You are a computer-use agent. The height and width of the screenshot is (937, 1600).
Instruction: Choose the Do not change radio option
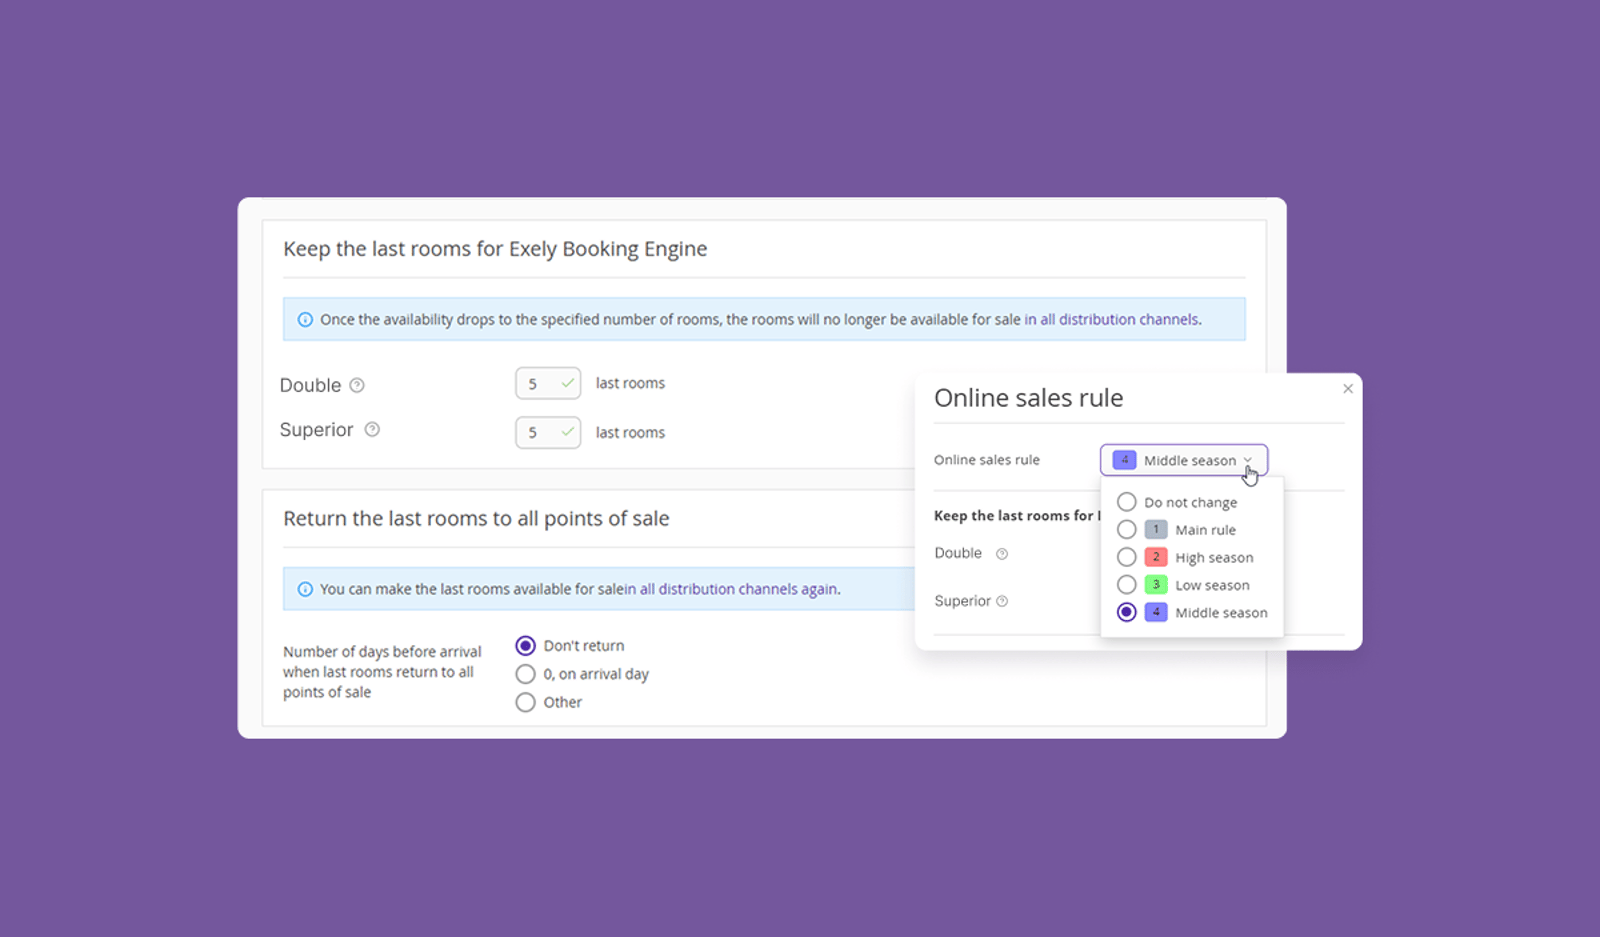(1126, 502)
